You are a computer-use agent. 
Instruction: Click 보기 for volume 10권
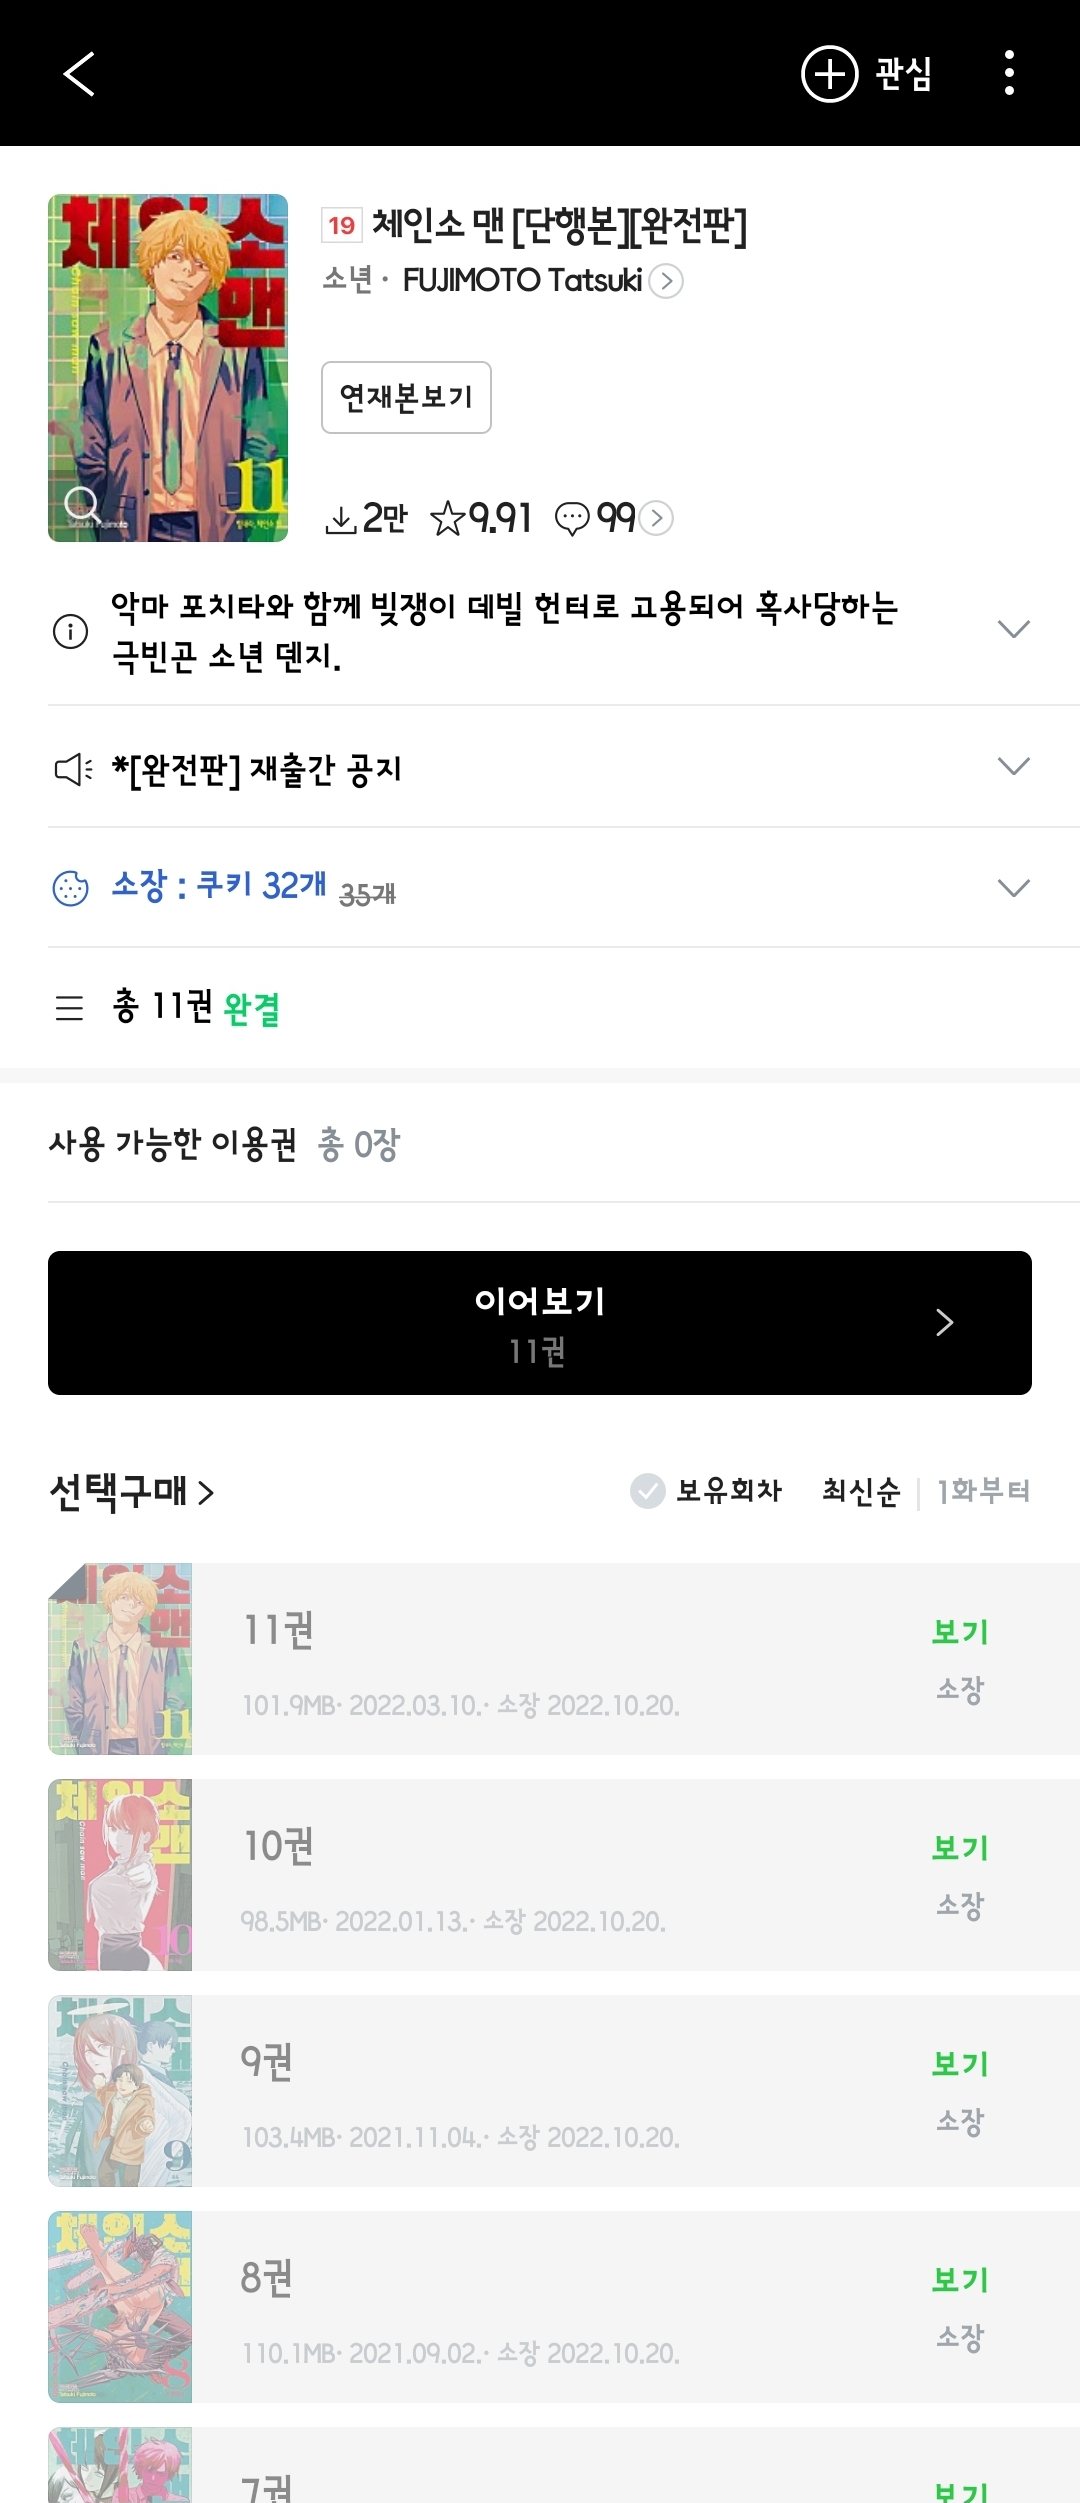960,1848
